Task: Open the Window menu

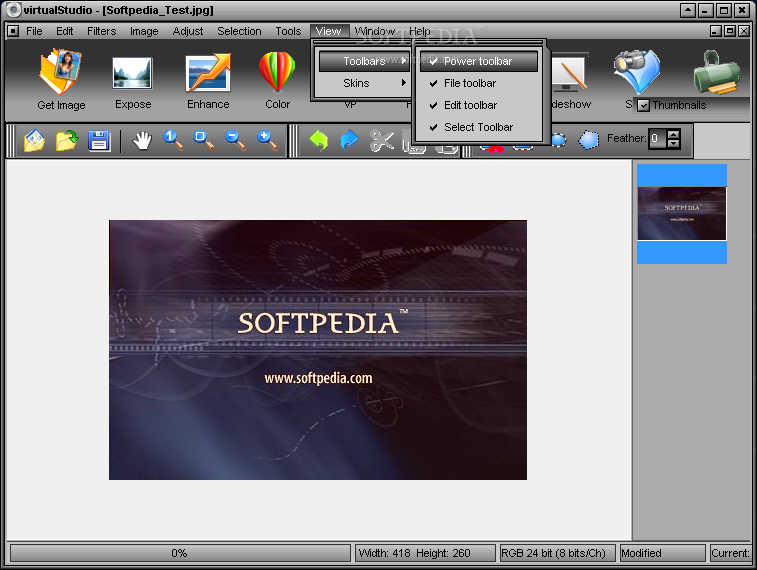Action: (375, 31)
